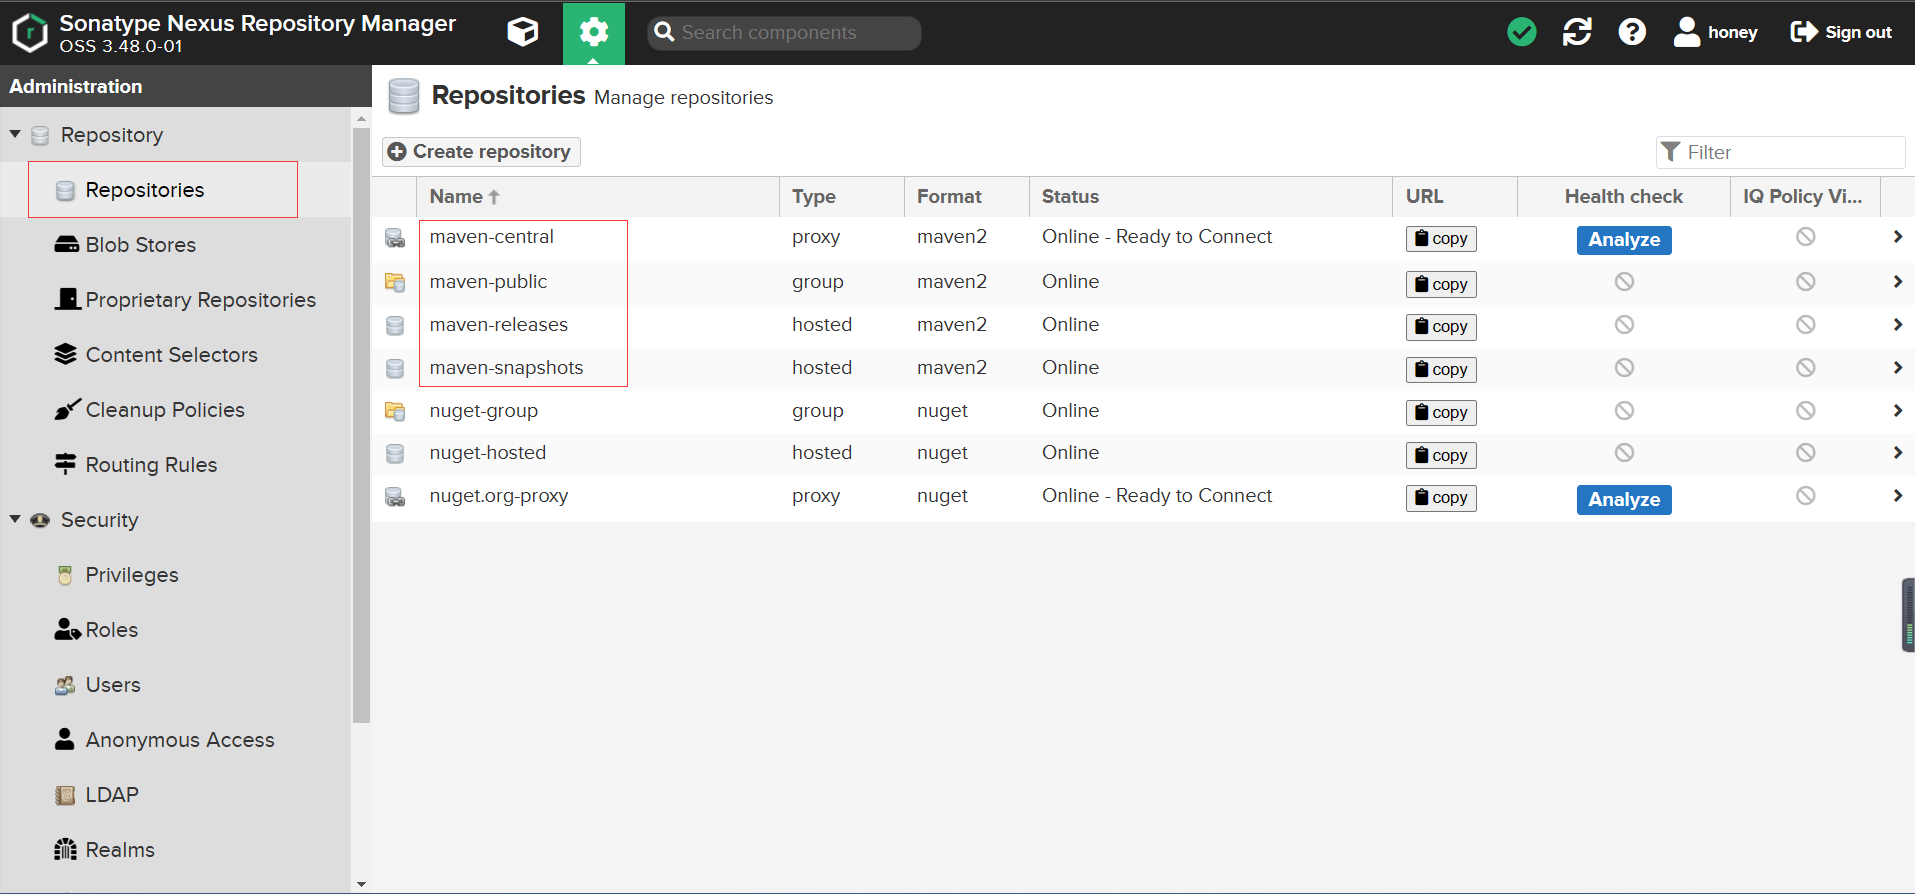The height and width of the screenshot is (894, 1915).
Task: Open maven-releases row chevron
Action: point(1897,325)
